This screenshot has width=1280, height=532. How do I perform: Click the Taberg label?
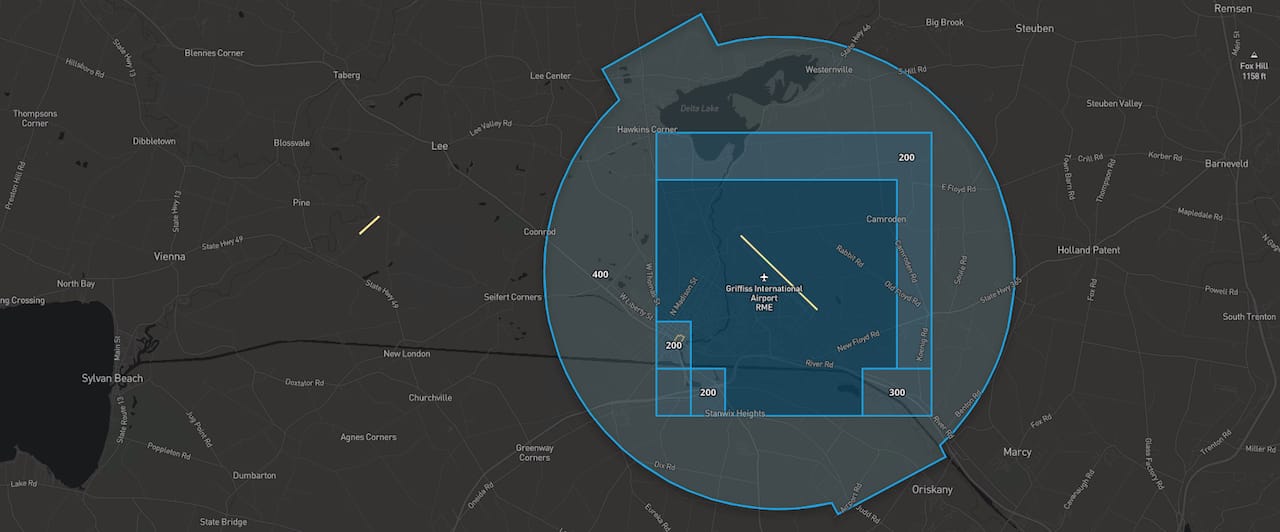coord(346,75)
